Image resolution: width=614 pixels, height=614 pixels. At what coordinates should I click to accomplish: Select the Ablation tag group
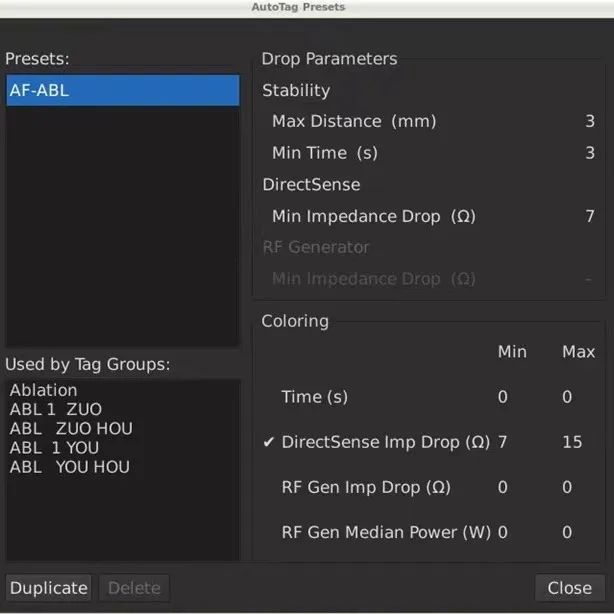(43, 390)
